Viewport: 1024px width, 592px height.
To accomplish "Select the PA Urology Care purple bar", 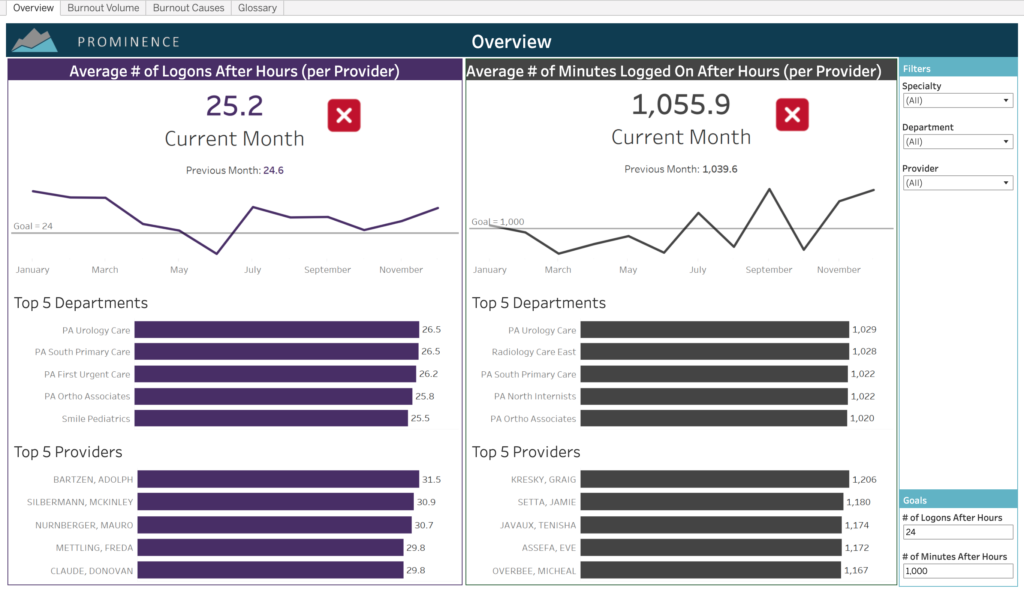I will (276, 330).
